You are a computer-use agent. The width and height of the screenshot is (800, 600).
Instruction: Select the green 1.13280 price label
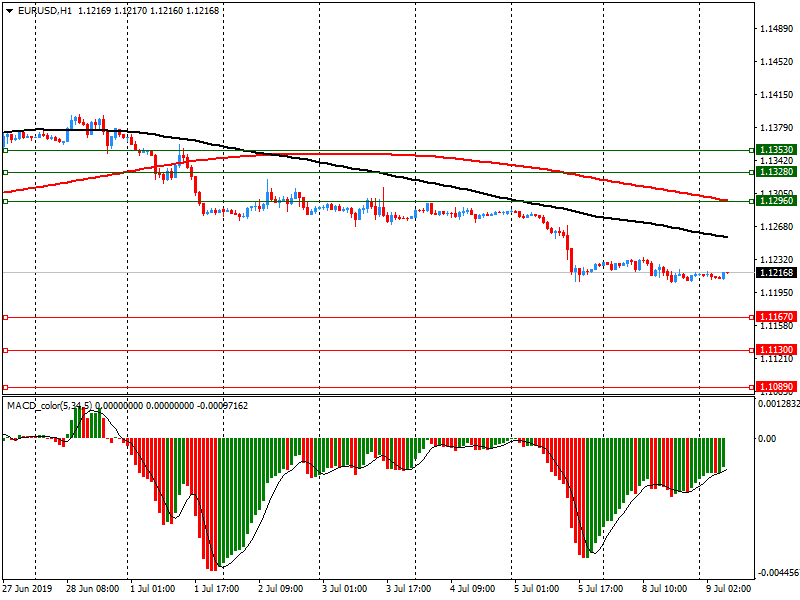tap(776, 172)
